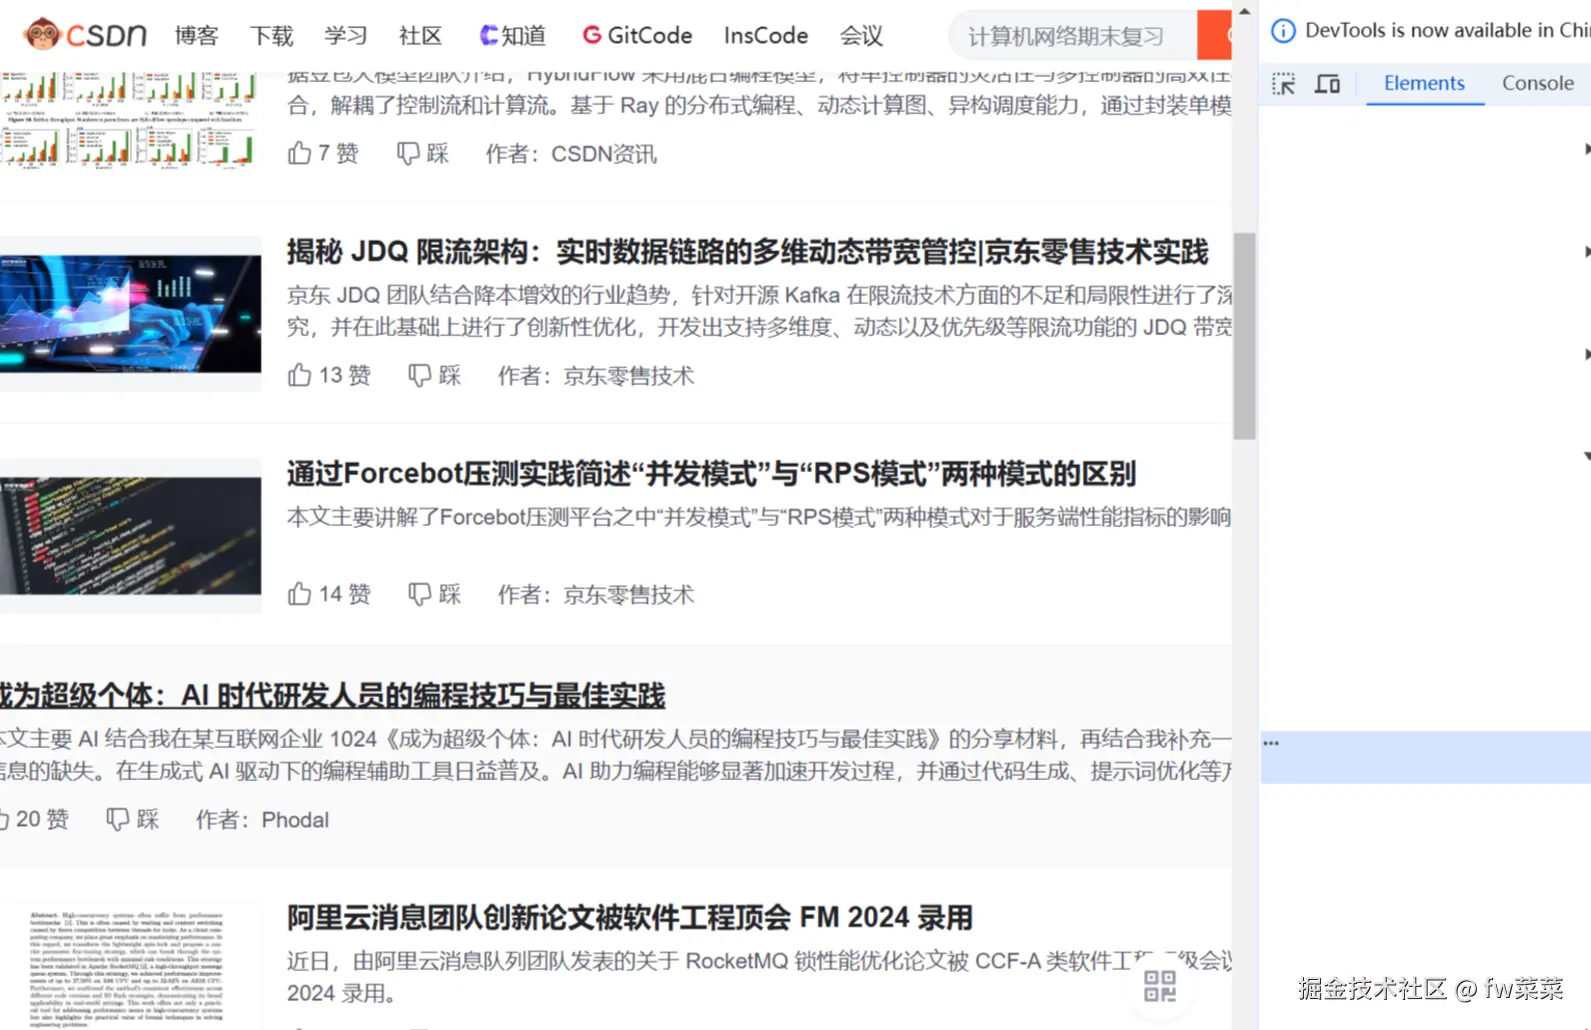Click the DevTools info notification icon
Screen dimensions: 1591x1030
[1283, 31]
